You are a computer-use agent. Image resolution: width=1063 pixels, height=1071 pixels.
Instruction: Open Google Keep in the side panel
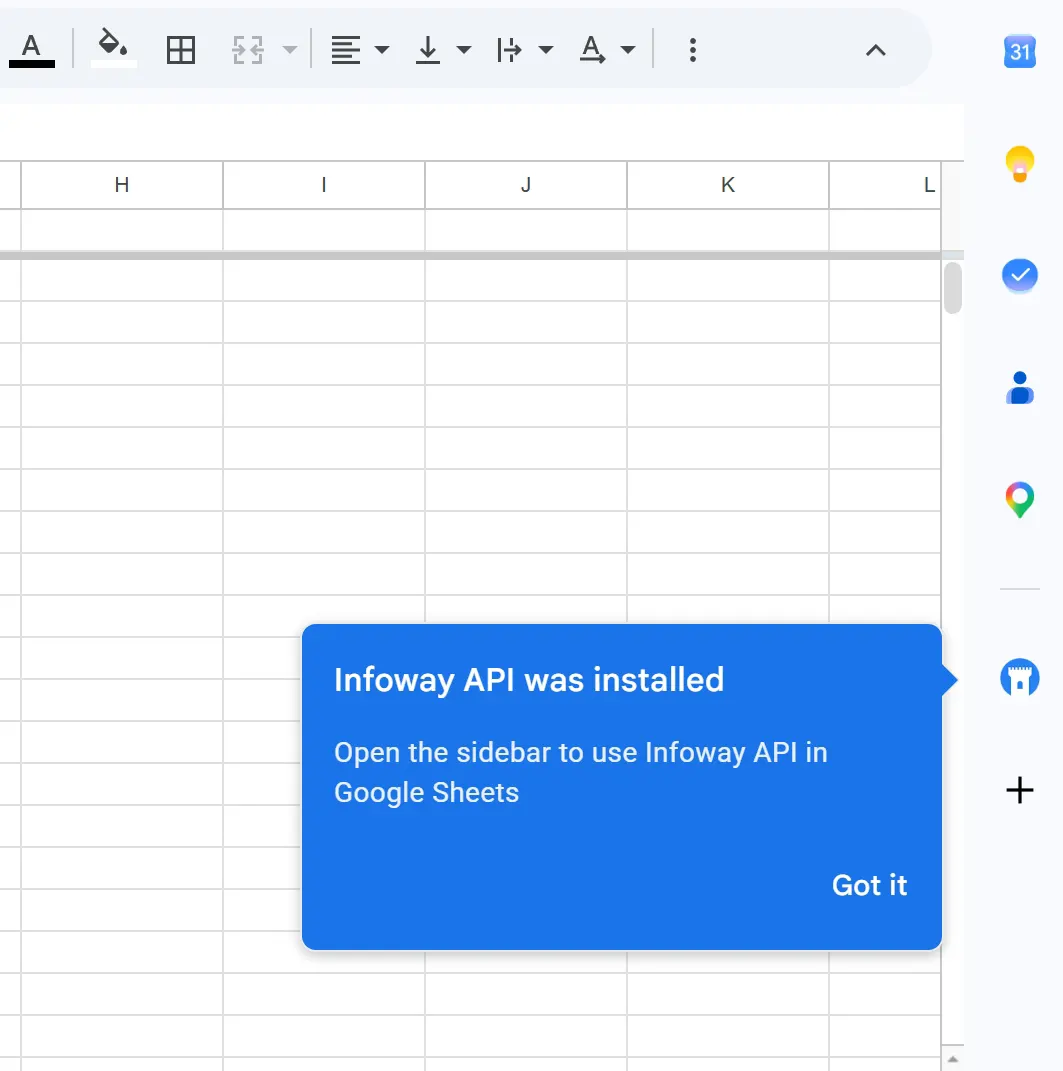[1019, 164]
